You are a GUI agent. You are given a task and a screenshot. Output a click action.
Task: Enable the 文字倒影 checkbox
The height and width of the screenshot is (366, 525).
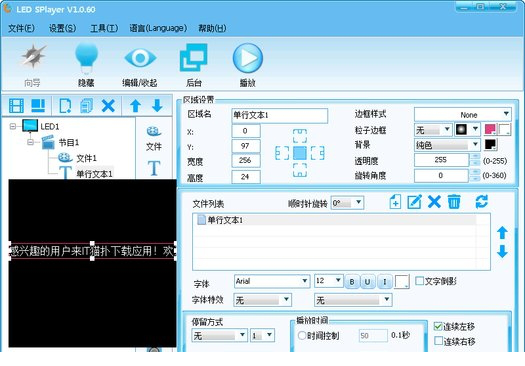pos(420,281)
